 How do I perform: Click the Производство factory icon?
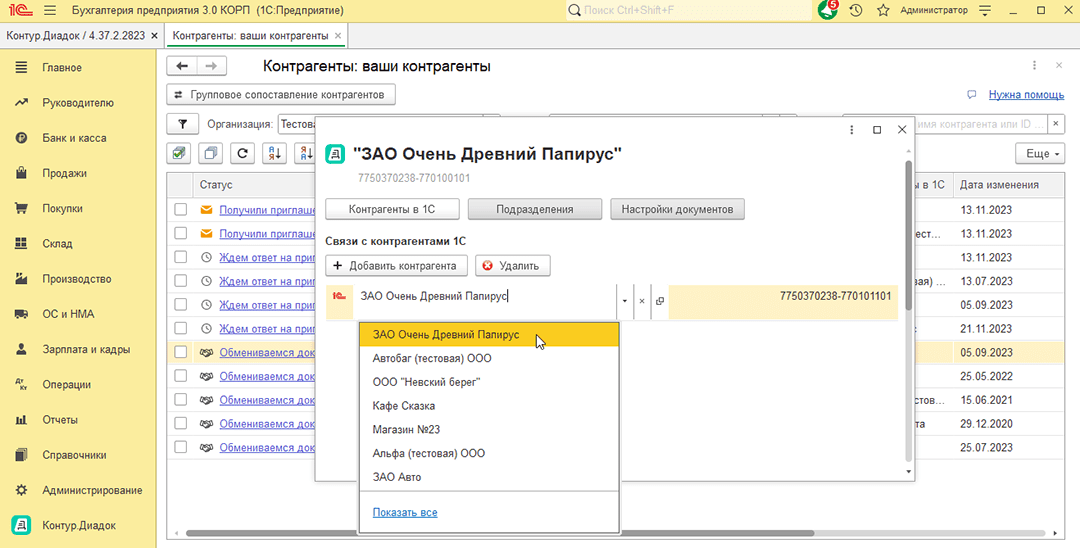click(21, 279)
